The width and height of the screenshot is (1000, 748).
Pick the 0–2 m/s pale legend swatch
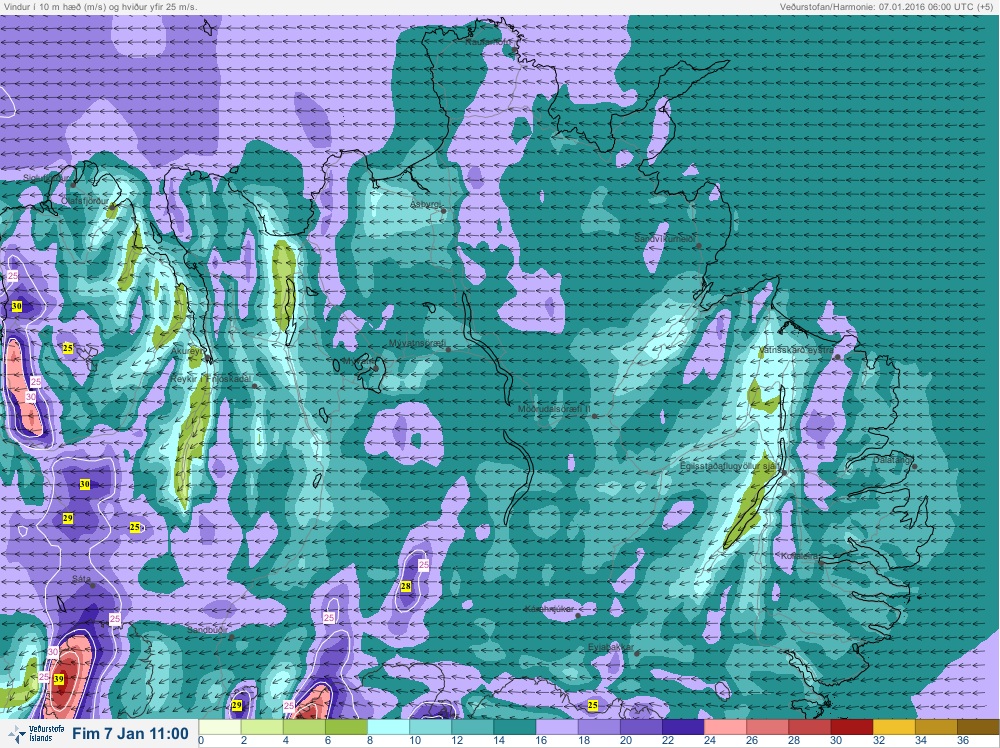(x=220, y=727)
